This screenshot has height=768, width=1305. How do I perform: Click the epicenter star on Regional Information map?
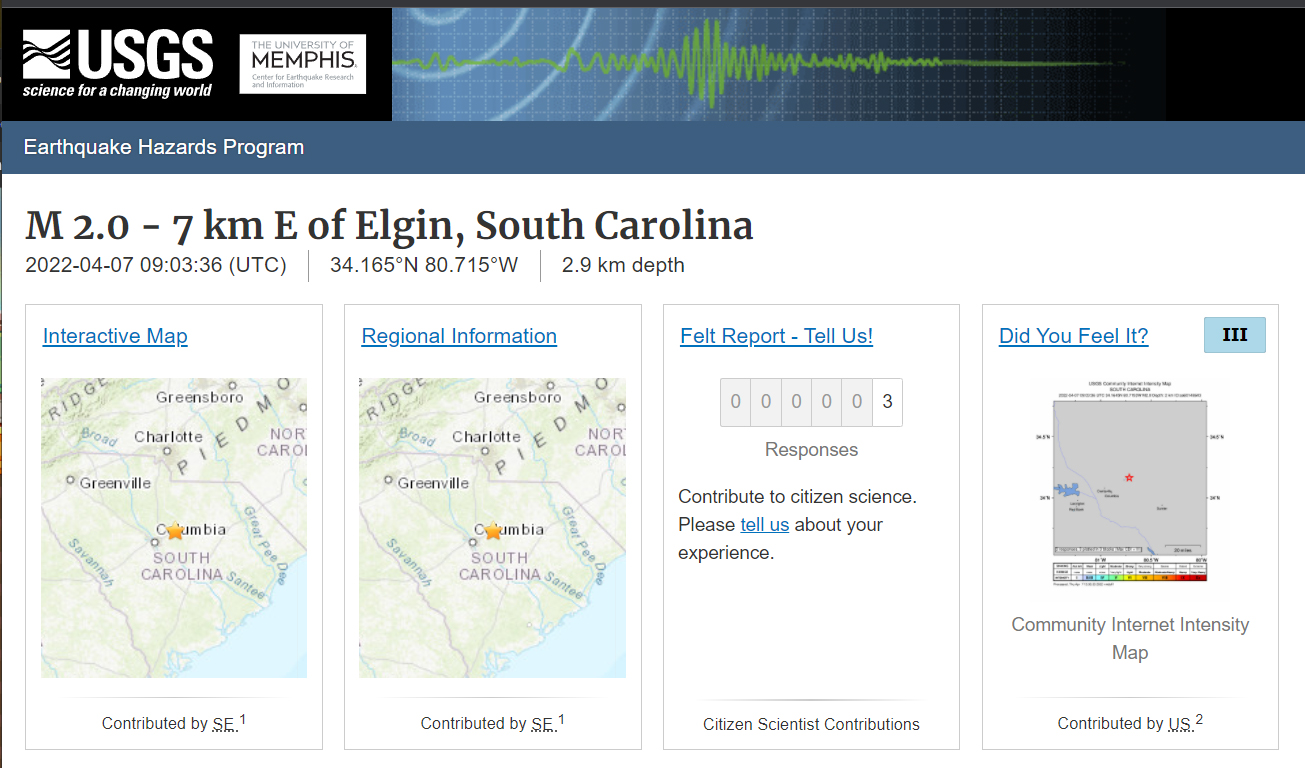click(x=493, y=531)
